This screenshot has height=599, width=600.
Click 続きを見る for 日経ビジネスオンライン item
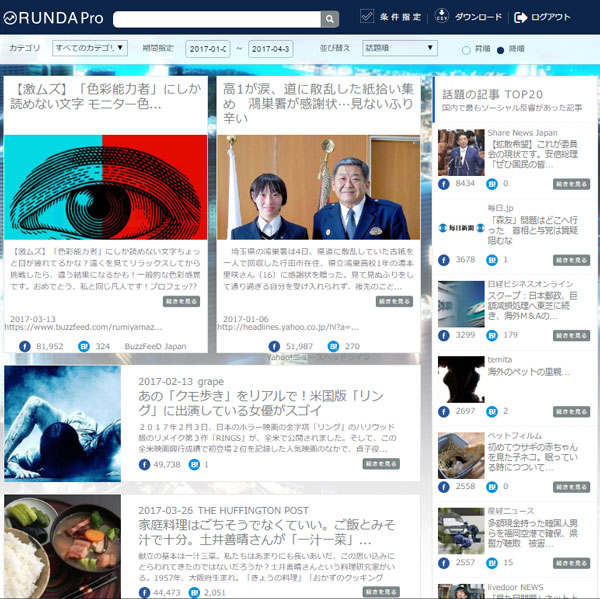[x=571, y=336]
